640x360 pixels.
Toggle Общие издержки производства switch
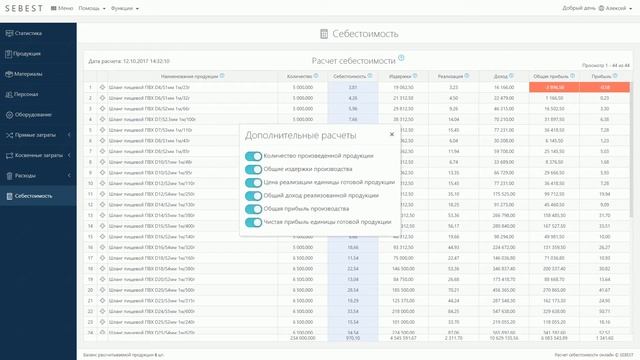253,169
